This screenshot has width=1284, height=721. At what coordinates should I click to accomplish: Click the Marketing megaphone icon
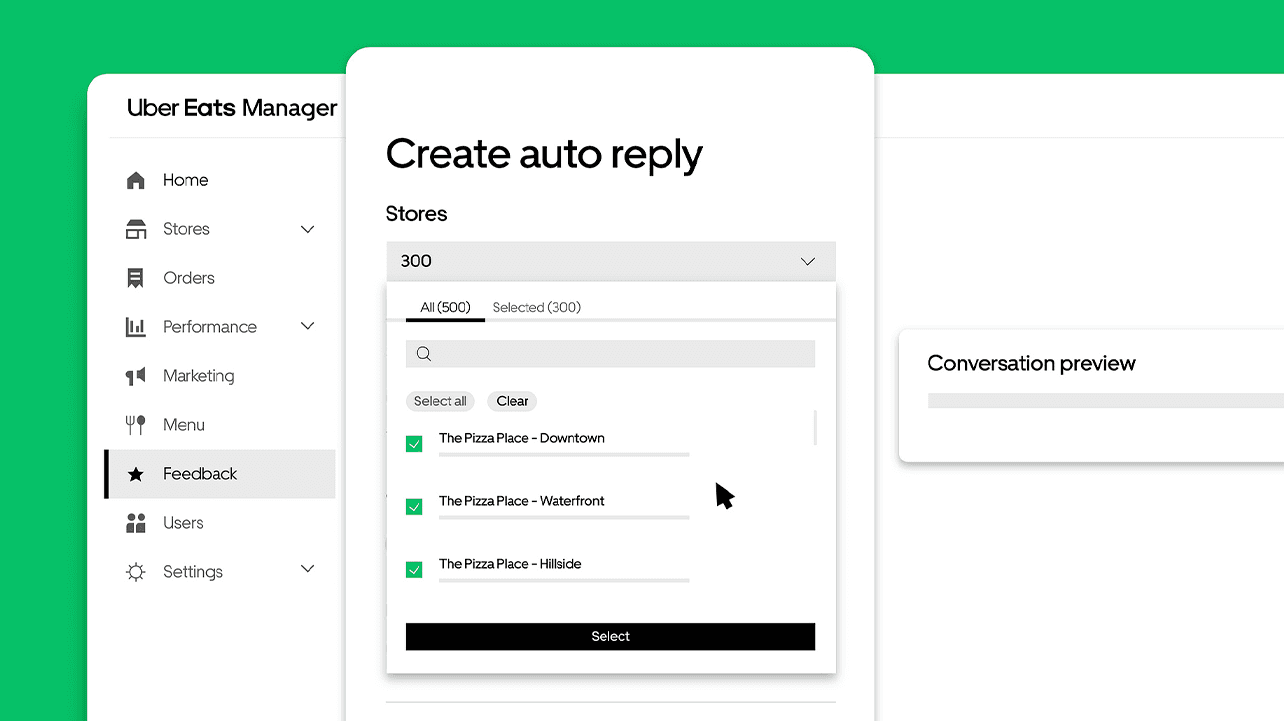[x=135, y=376]
